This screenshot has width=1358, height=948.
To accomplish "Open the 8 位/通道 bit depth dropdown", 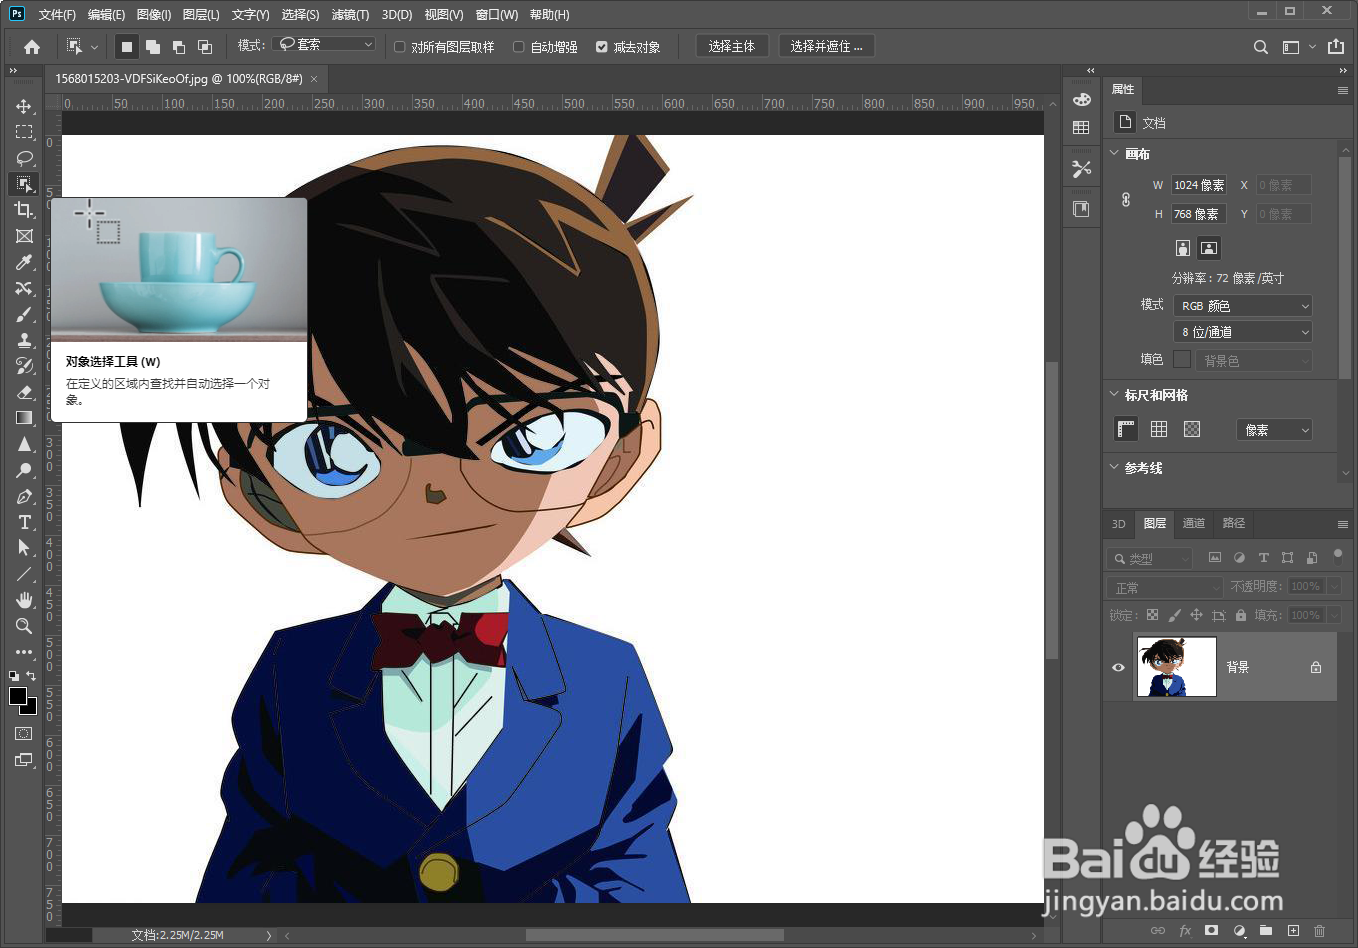I will pos(1242,332).
